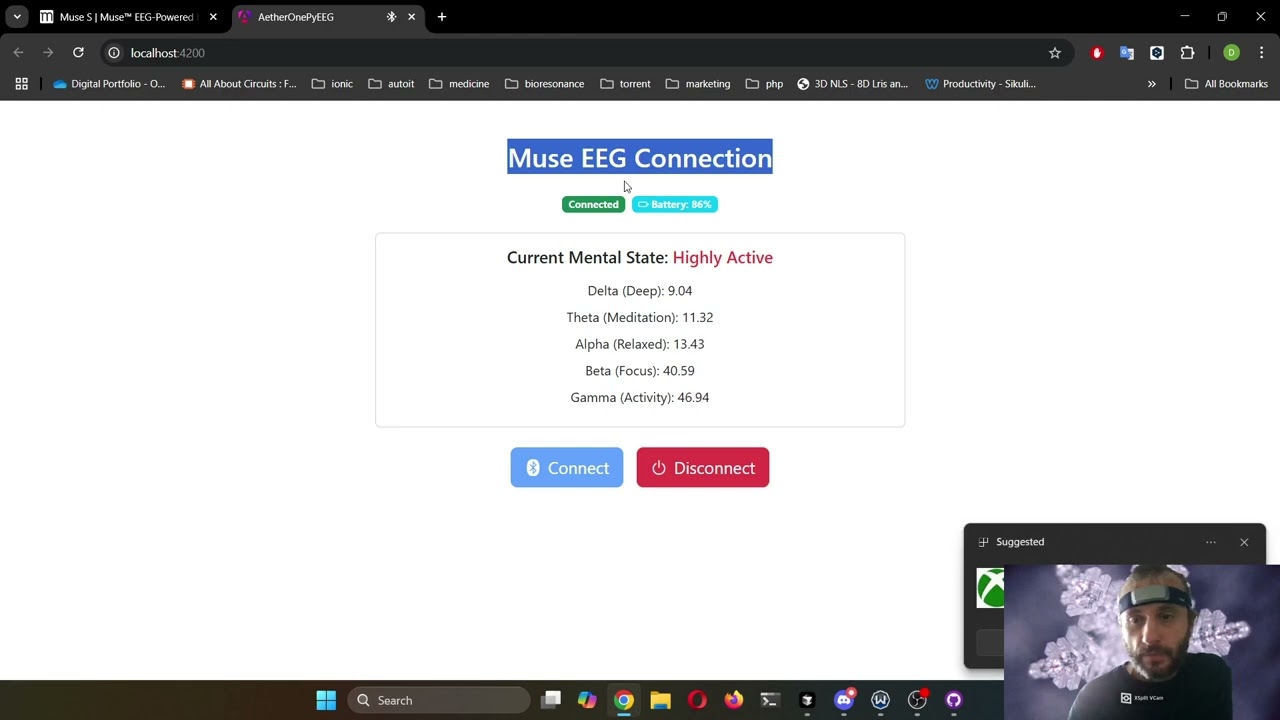Click the dark blue hexagon extension icon

click(x=1157, y=53)
